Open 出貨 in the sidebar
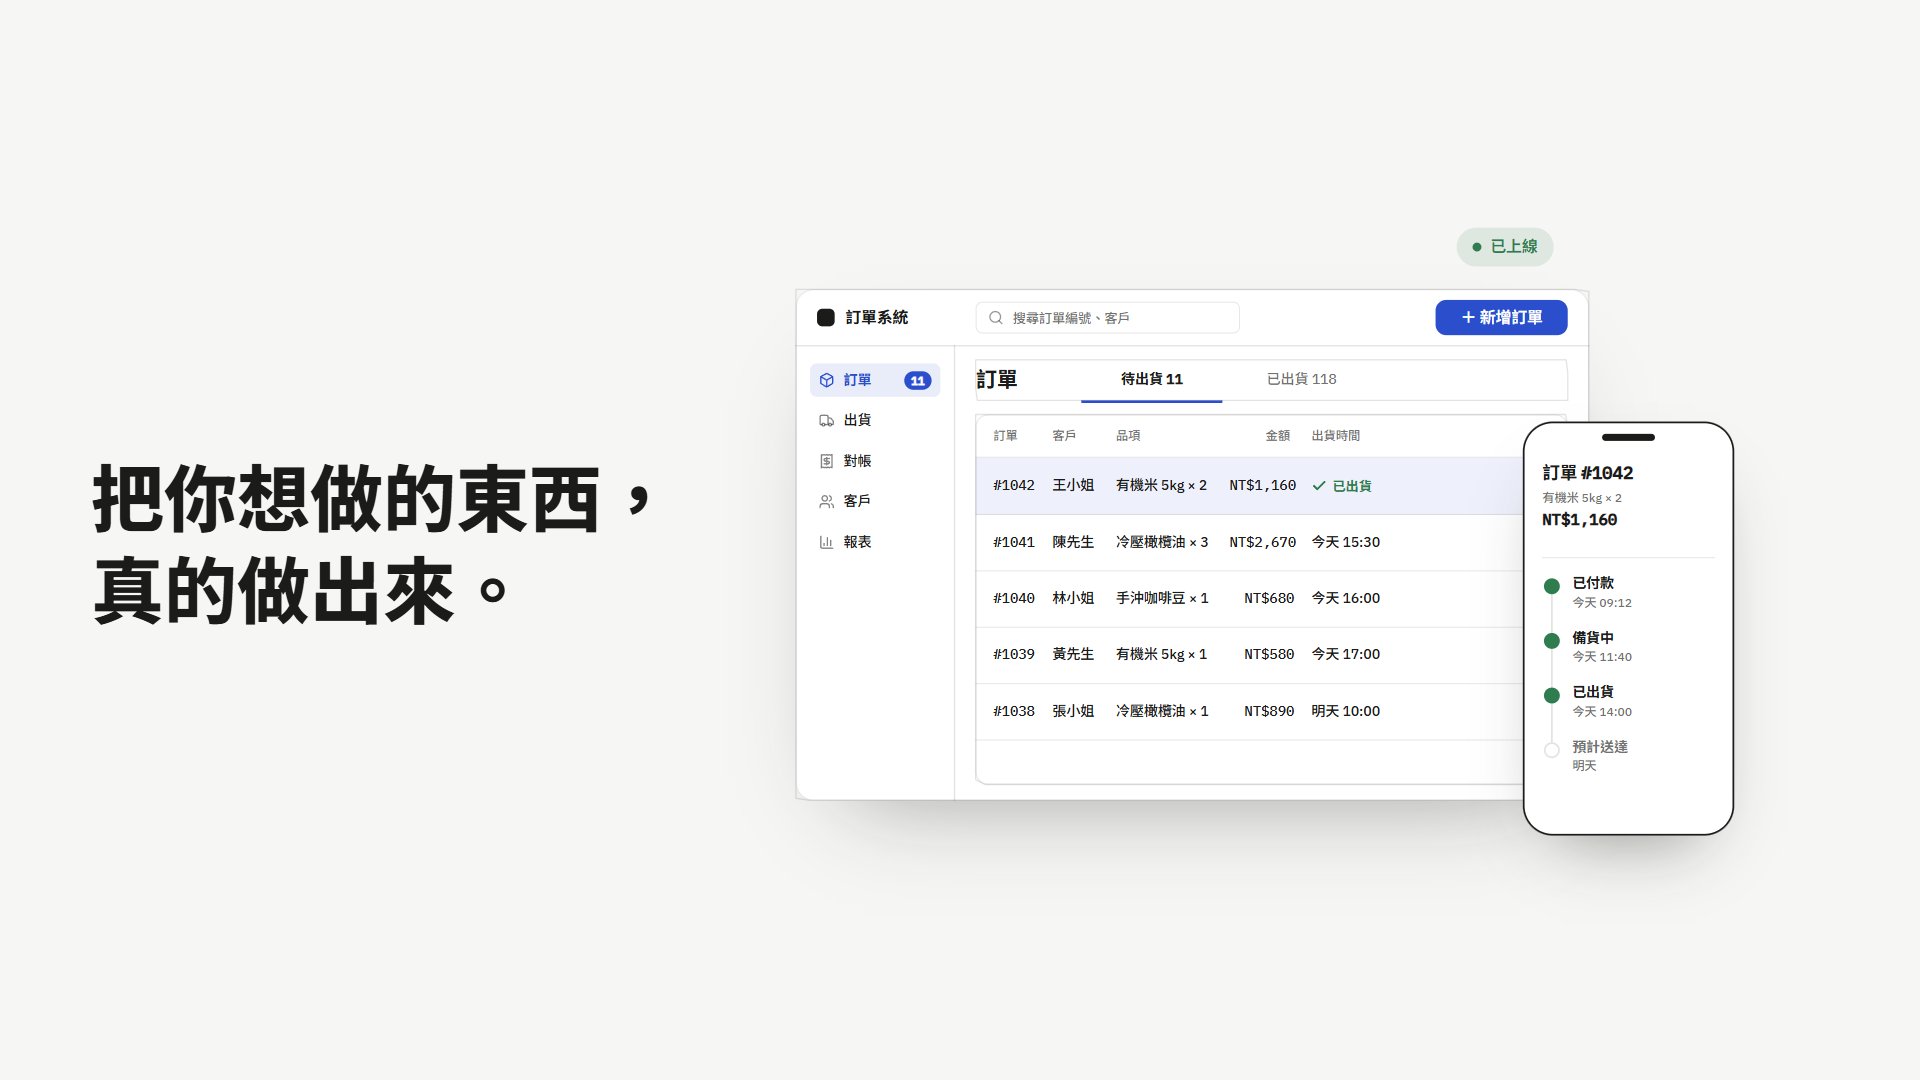Screen dimensions: 1920x1080 [874, 420]
